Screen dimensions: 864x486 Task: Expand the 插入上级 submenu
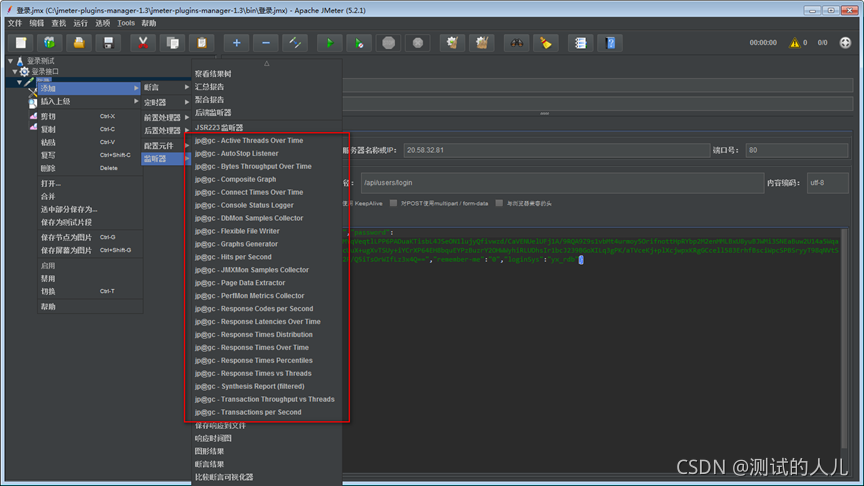tap(89, 101)
